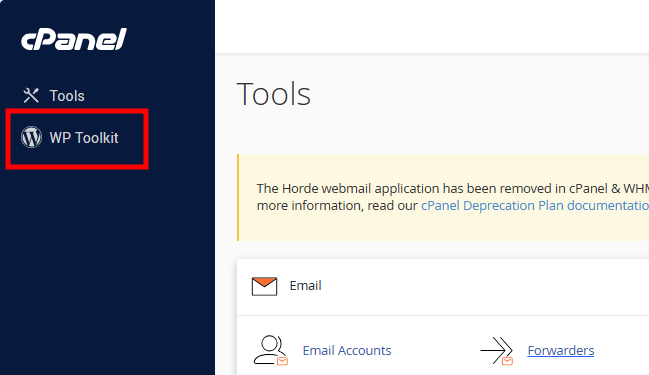Click the Tools page heading
649x375 pixels.
coord(274,94)
